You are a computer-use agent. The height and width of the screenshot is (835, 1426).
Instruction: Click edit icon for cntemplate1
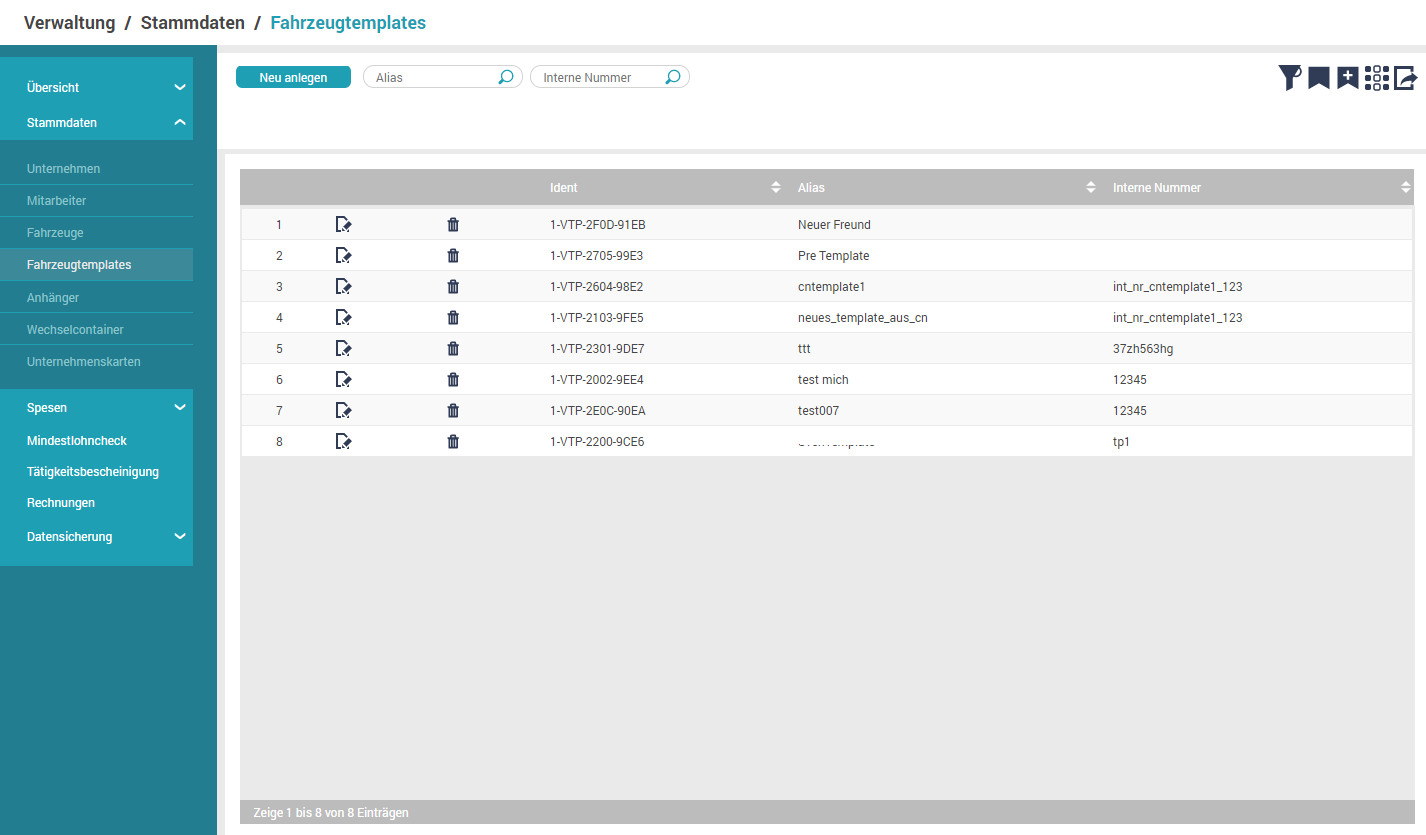tap(343, 287)
